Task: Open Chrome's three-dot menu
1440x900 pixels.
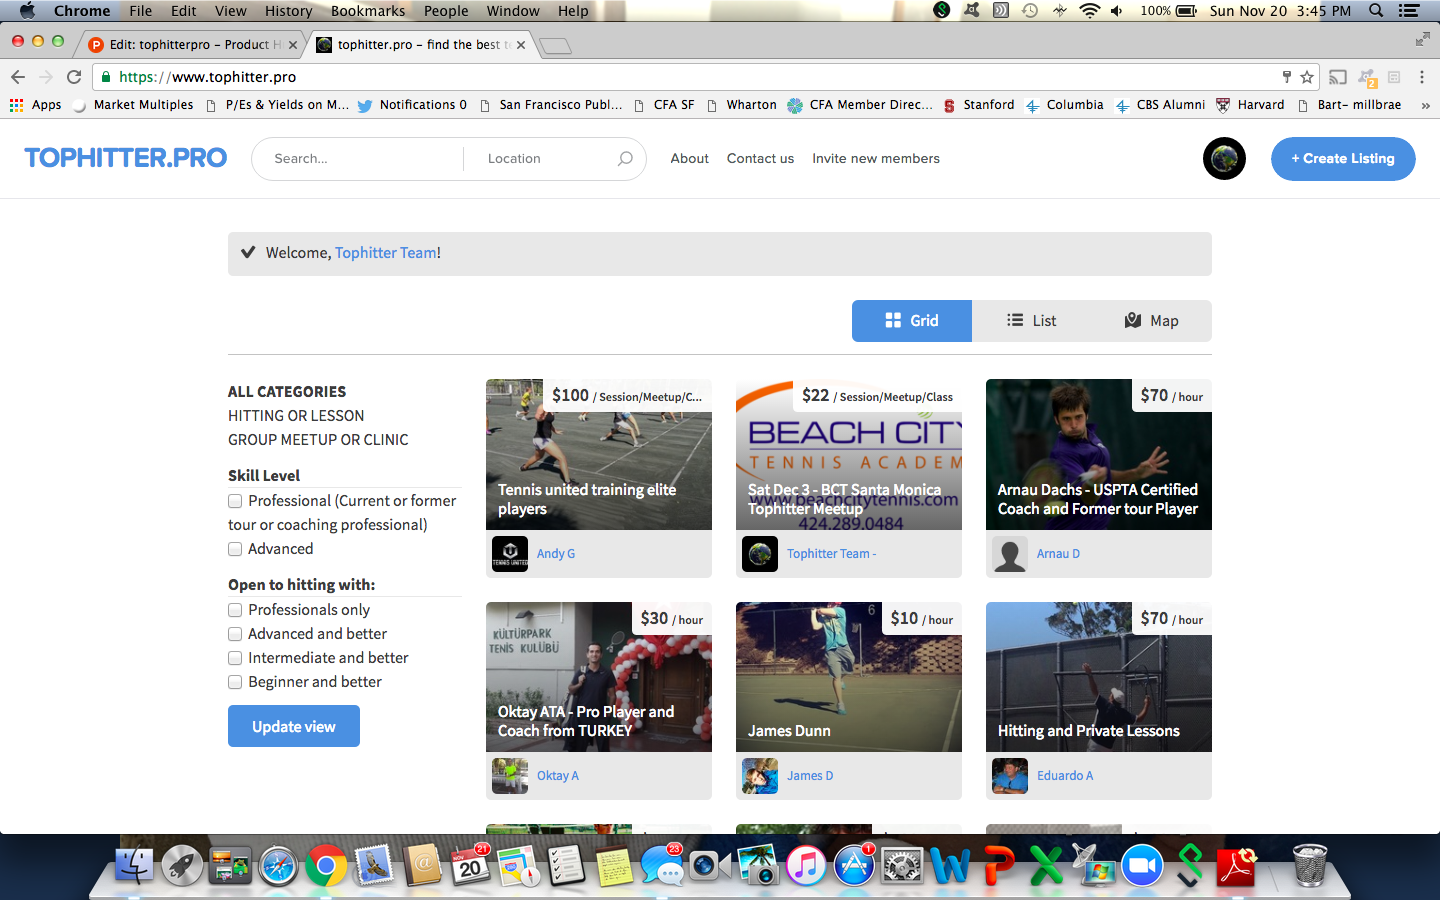Action: (x=1421, y=77)
